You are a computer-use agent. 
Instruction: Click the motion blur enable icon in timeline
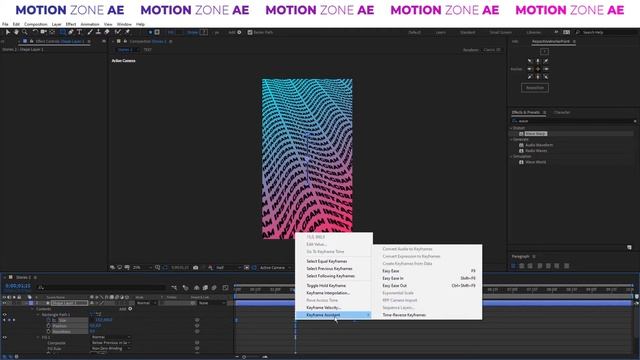click(x=214, y=288)
